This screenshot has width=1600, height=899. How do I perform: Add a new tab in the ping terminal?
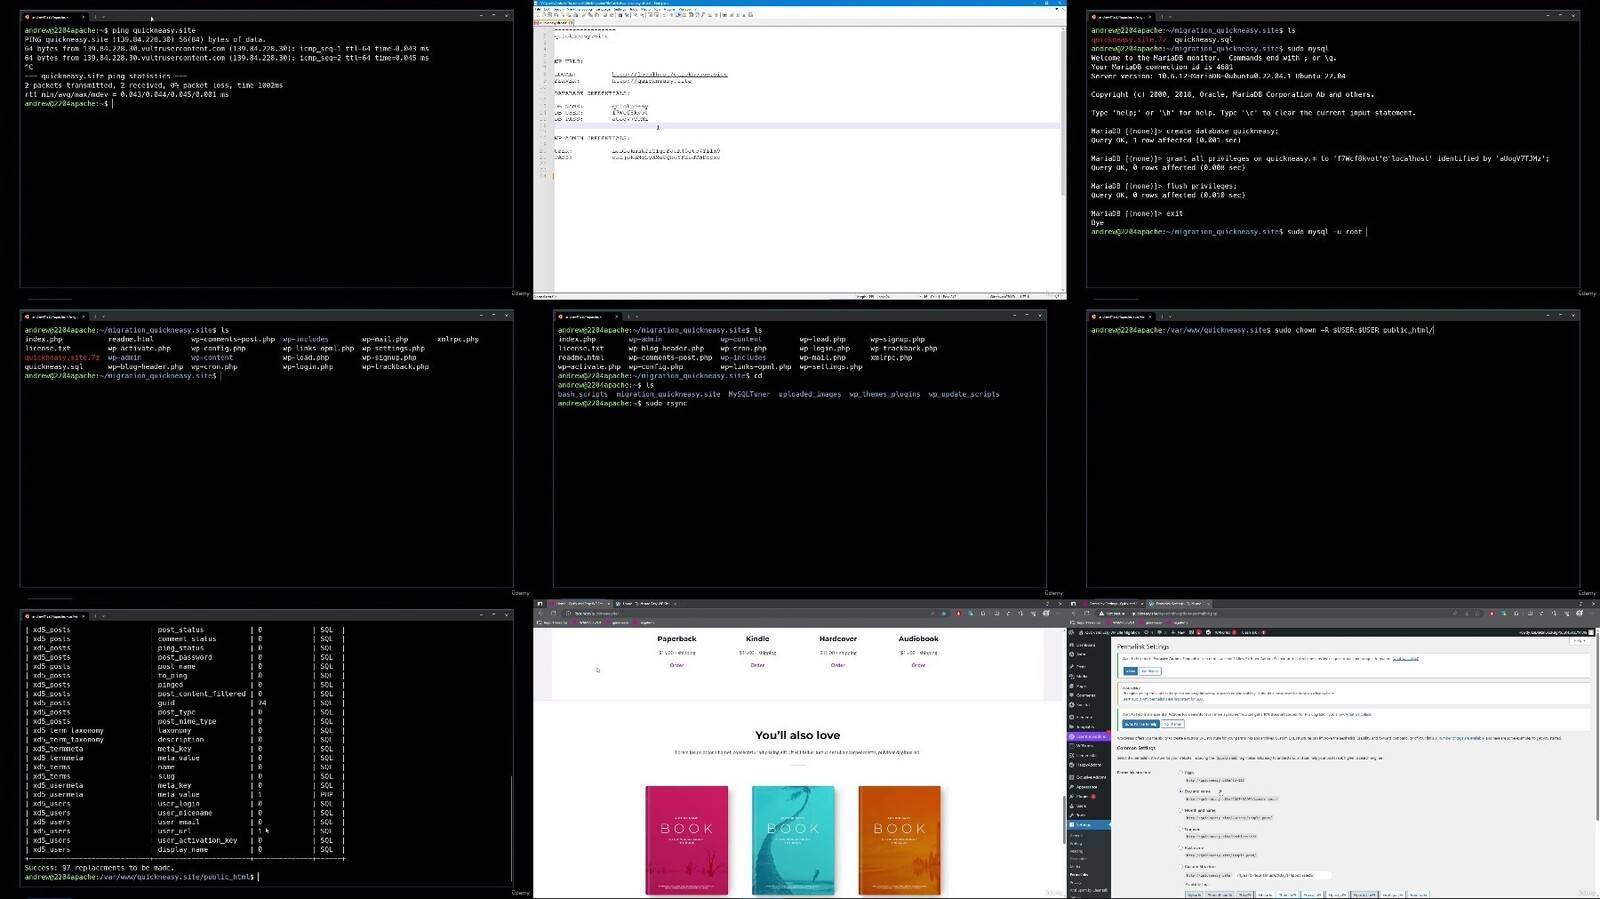coord(95,17)
